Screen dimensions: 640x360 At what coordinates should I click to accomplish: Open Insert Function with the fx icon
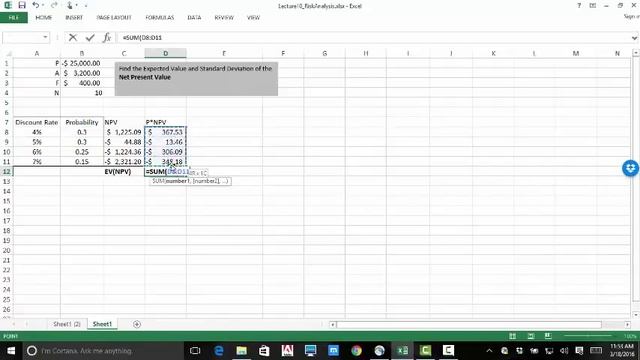pos(107,38)
